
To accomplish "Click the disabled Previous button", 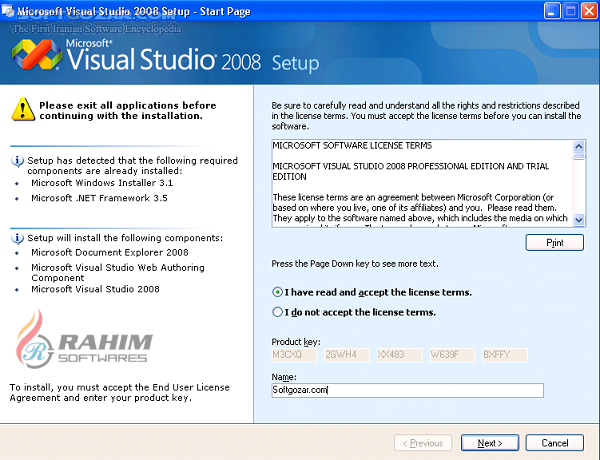I will tap(423, 443).
